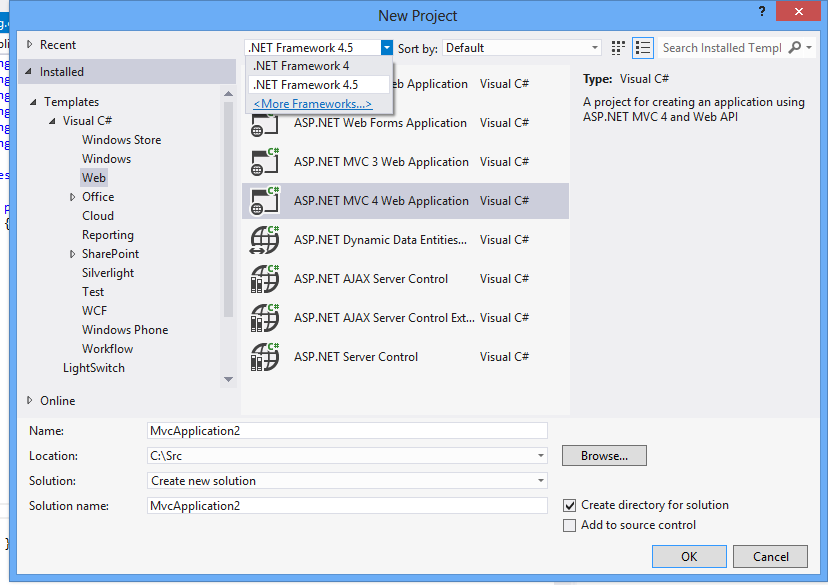Click the More Frameworks link
The image size is (828, 585).
click(311, 103)
